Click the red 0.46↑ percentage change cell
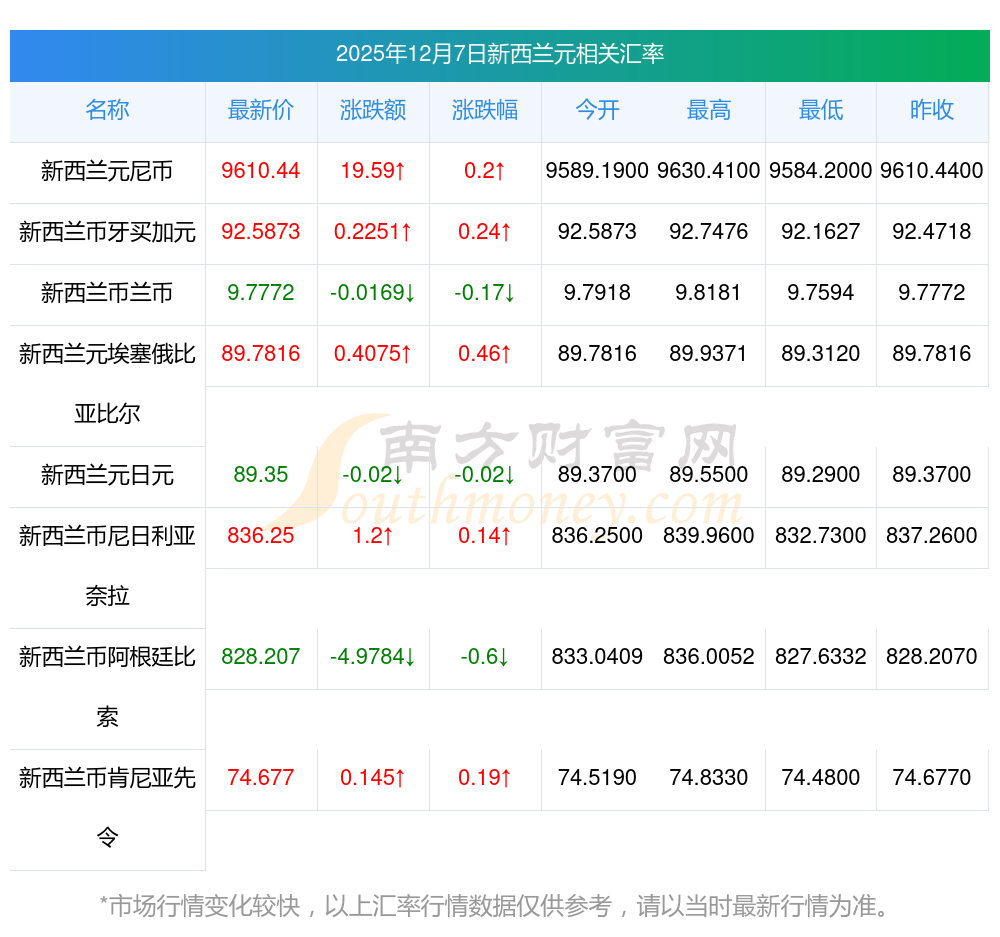Screen dimensions: 1000x937 click(x=485, y=354)
